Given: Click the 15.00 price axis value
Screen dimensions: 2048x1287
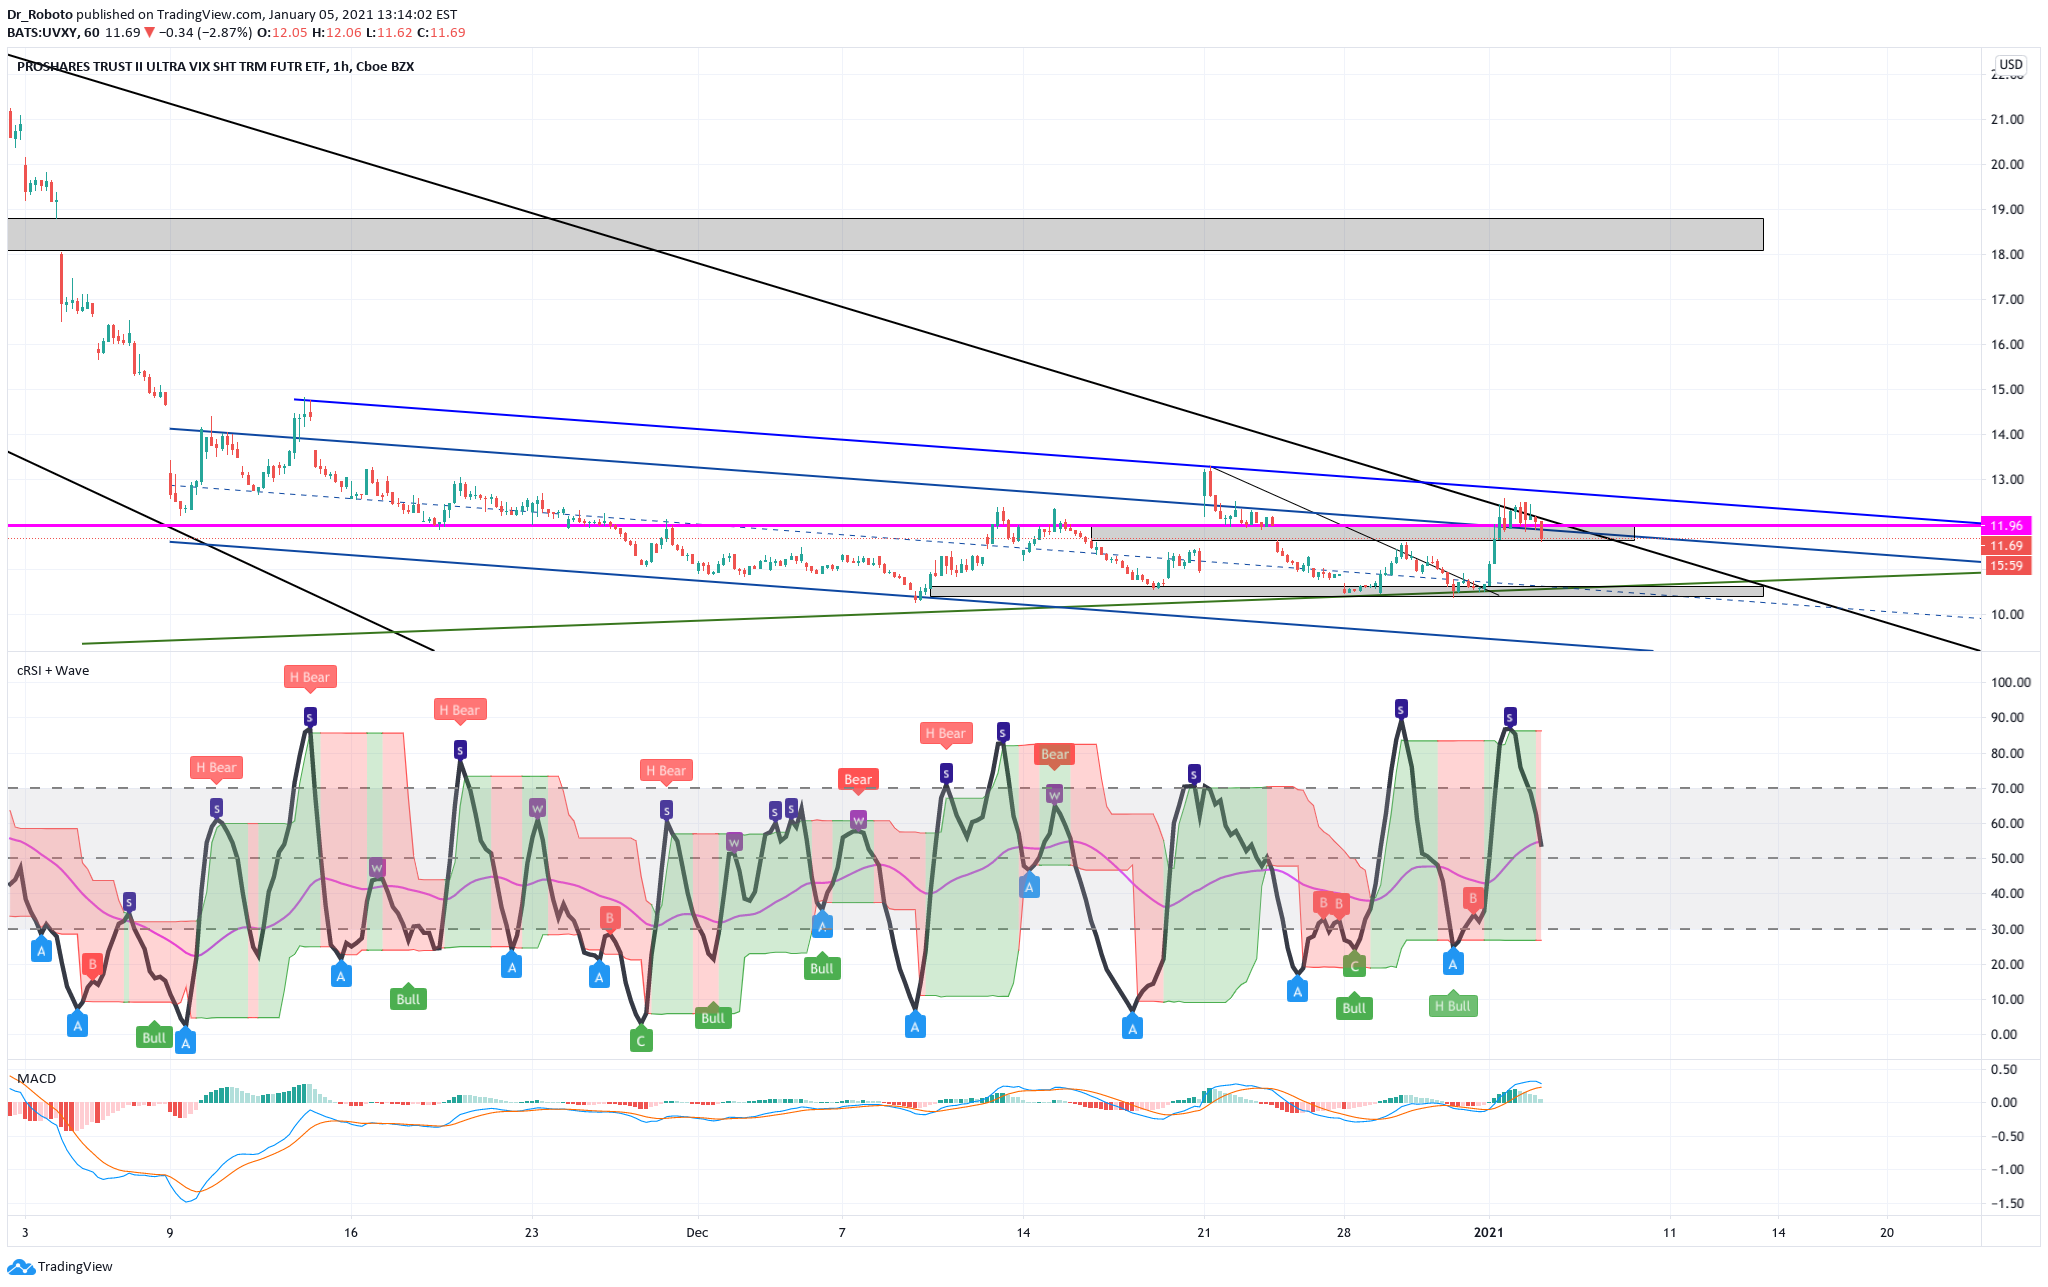Looking at the screenshot, I should [x=2007, y=389].
